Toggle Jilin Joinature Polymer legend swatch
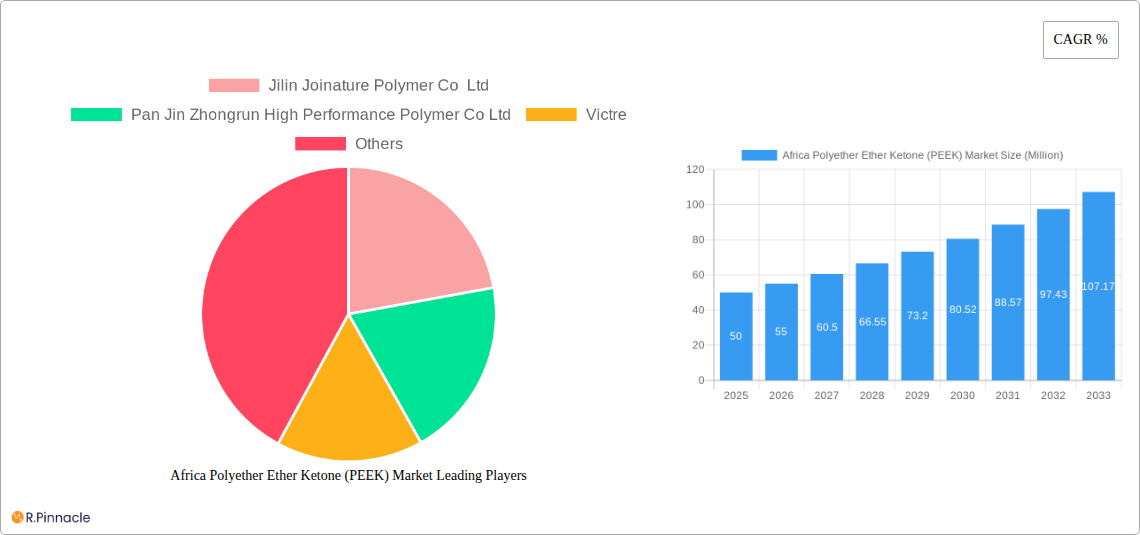The height and width of the screenshot is (535, 1140). (234, 86)
